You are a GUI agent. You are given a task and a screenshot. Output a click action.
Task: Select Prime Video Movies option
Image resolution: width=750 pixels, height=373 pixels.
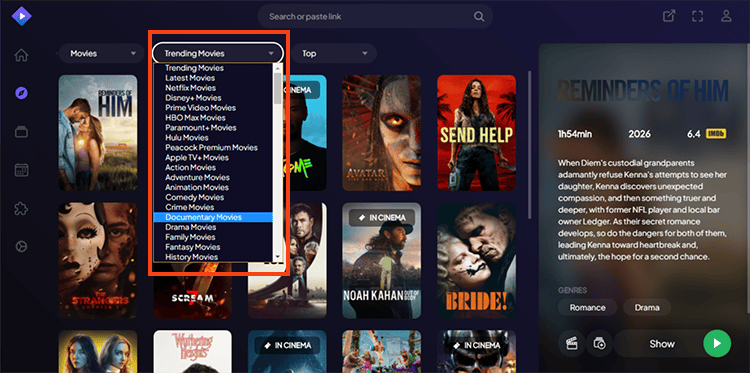tap(213, 108)
